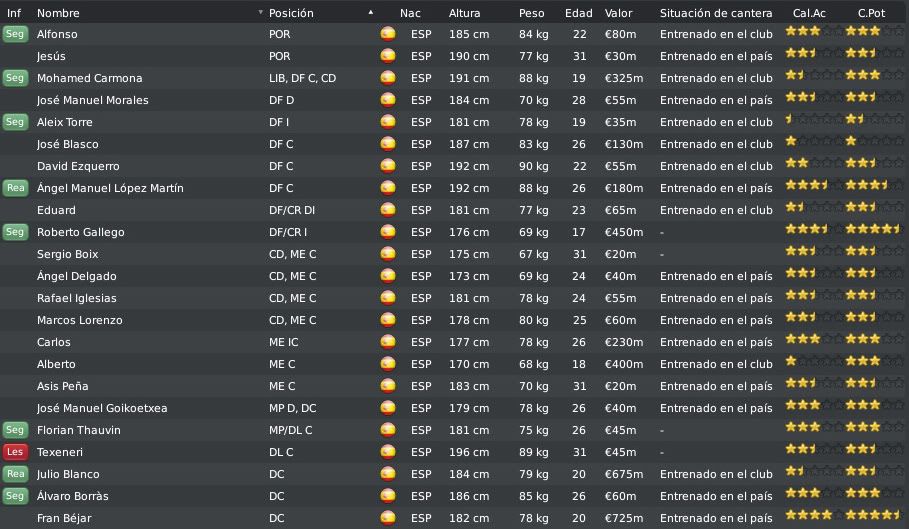The height and width of the screenshot is (529, 909).
Task: Click the Spain flag icon in Jesús row
Action: (x=388, y=56)
